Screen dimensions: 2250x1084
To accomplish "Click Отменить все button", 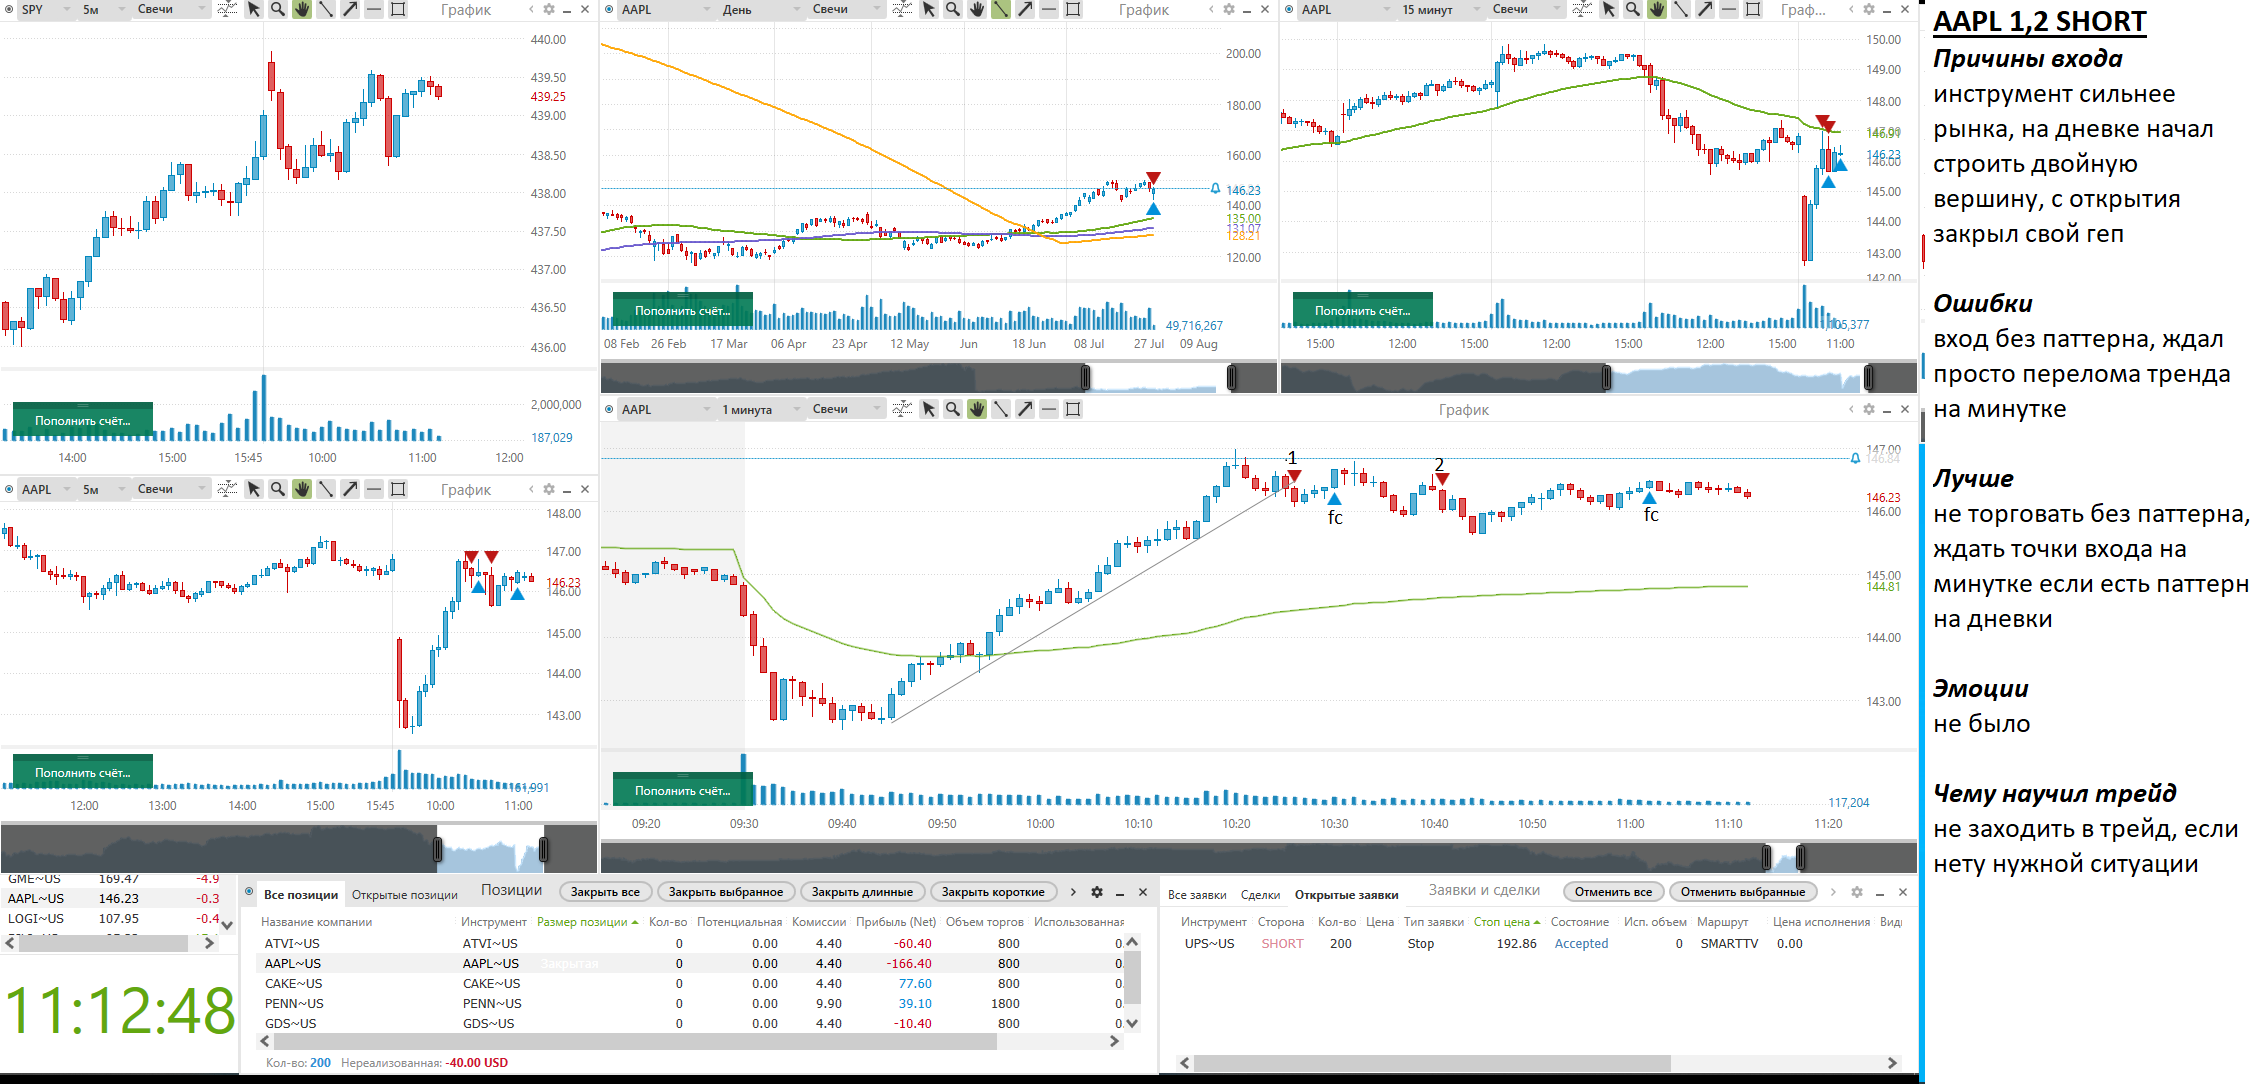I will [x=1613, y=892].
